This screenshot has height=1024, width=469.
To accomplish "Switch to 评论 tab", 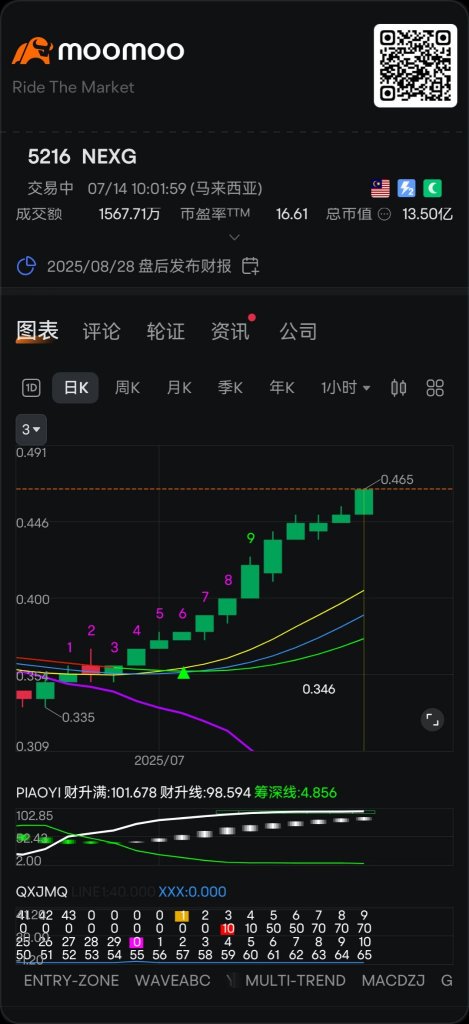I will tap(101, 331).
